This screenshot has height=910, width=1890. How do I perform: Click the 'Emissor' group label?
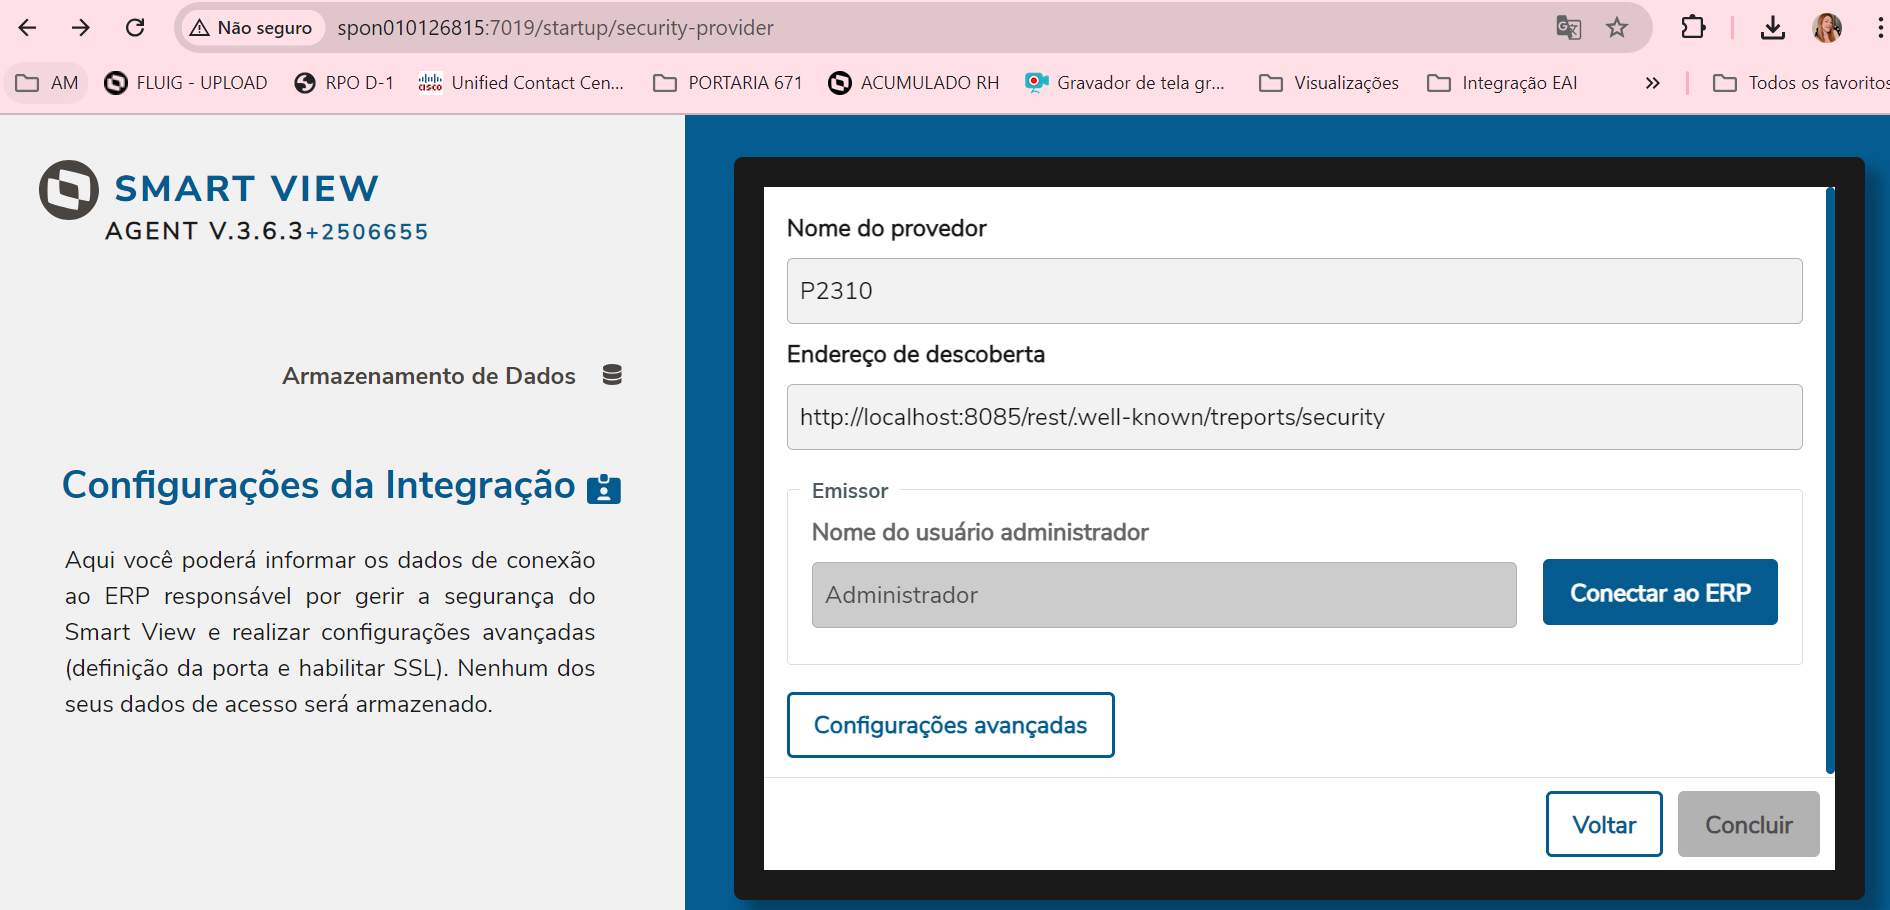850,491
